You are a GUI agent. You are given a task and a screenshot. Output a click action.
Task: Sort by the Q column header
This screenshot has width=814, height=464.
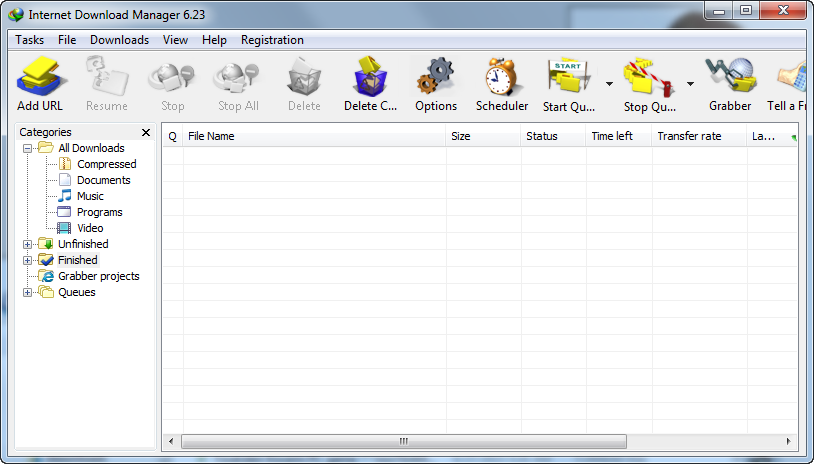click(x=172, y=136)
